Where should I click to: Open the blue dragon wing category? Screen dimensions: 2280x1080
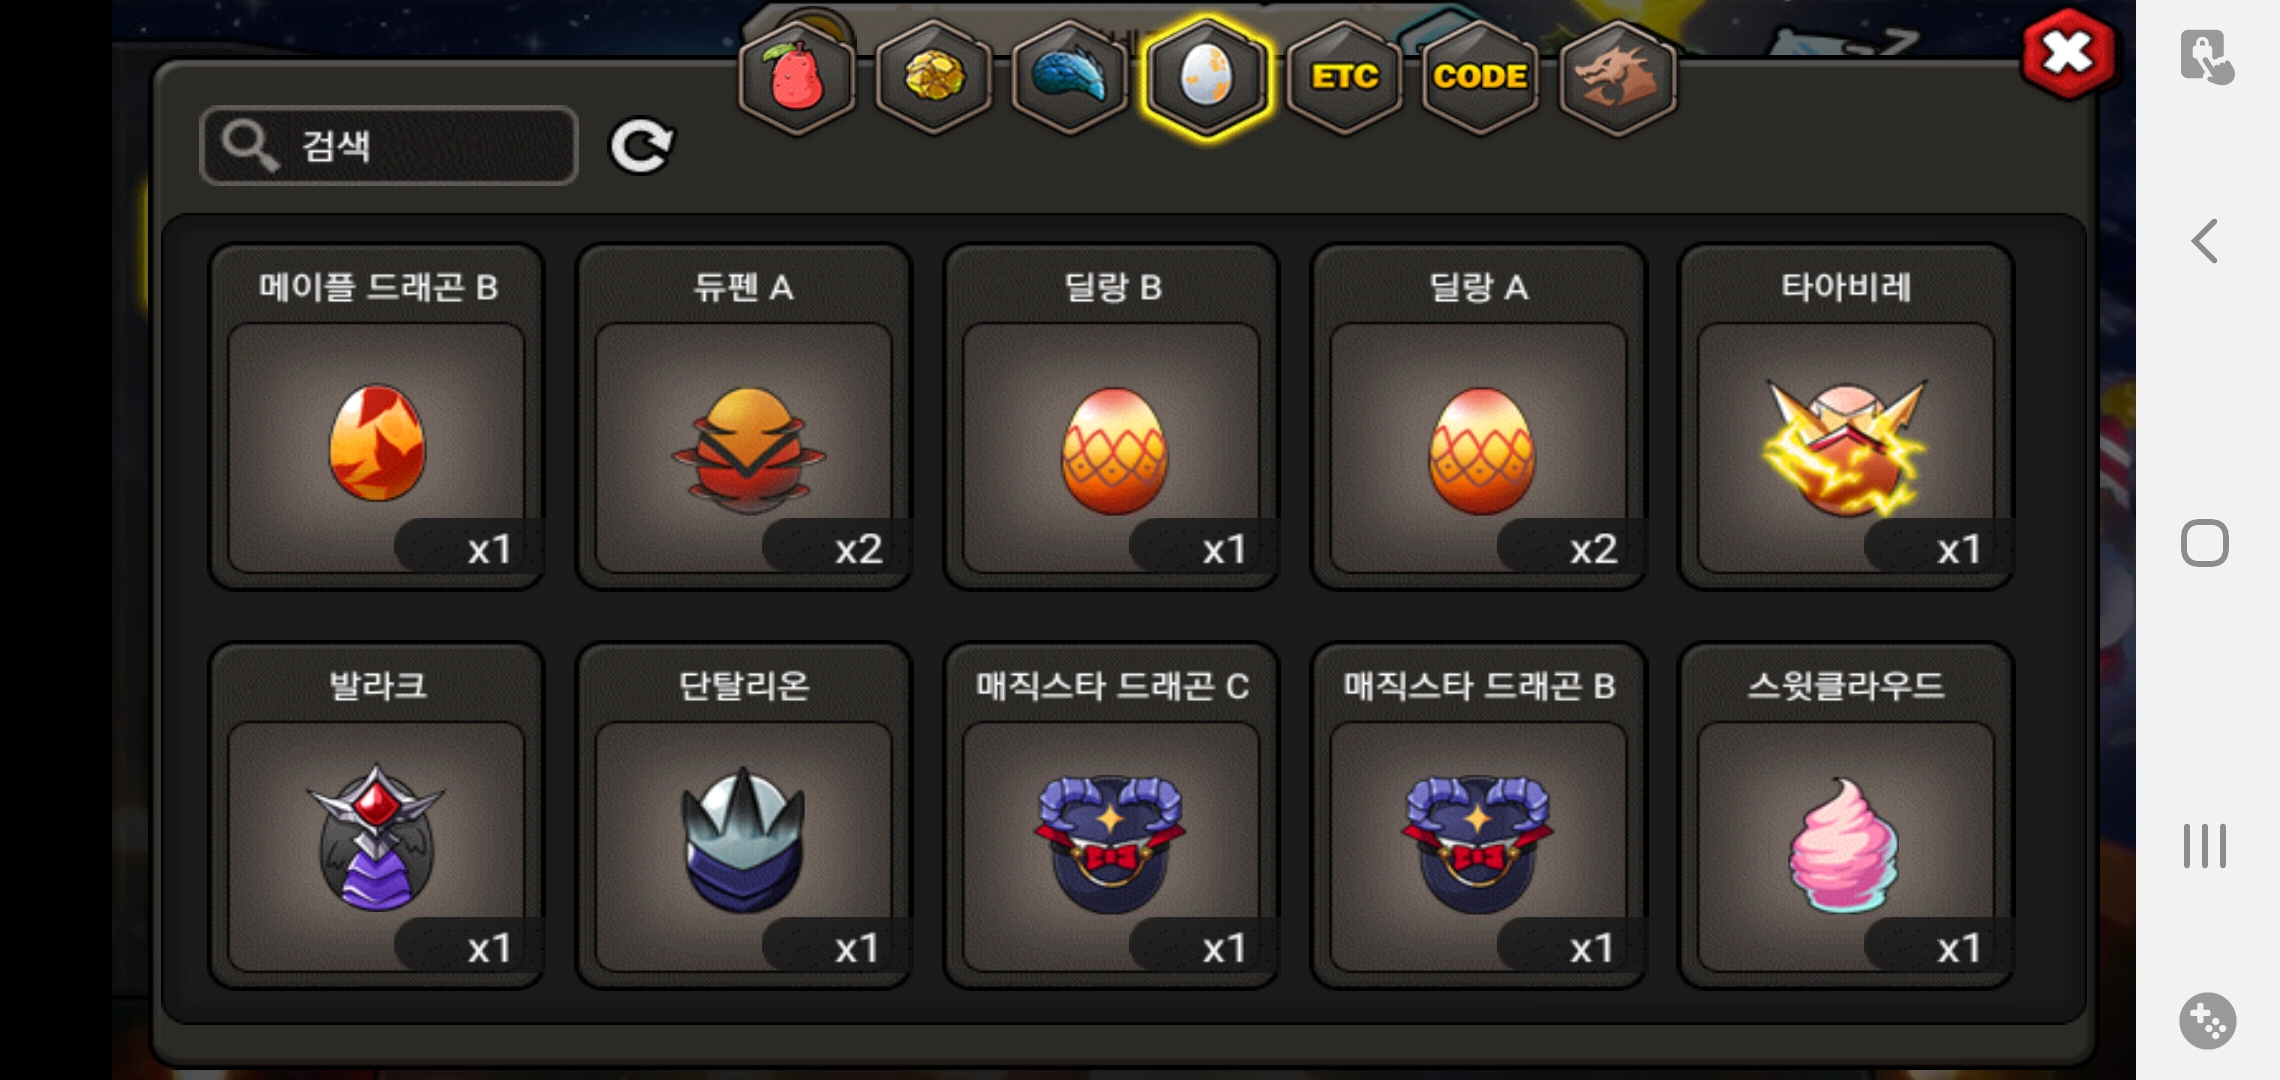[x=1070, y=77]
